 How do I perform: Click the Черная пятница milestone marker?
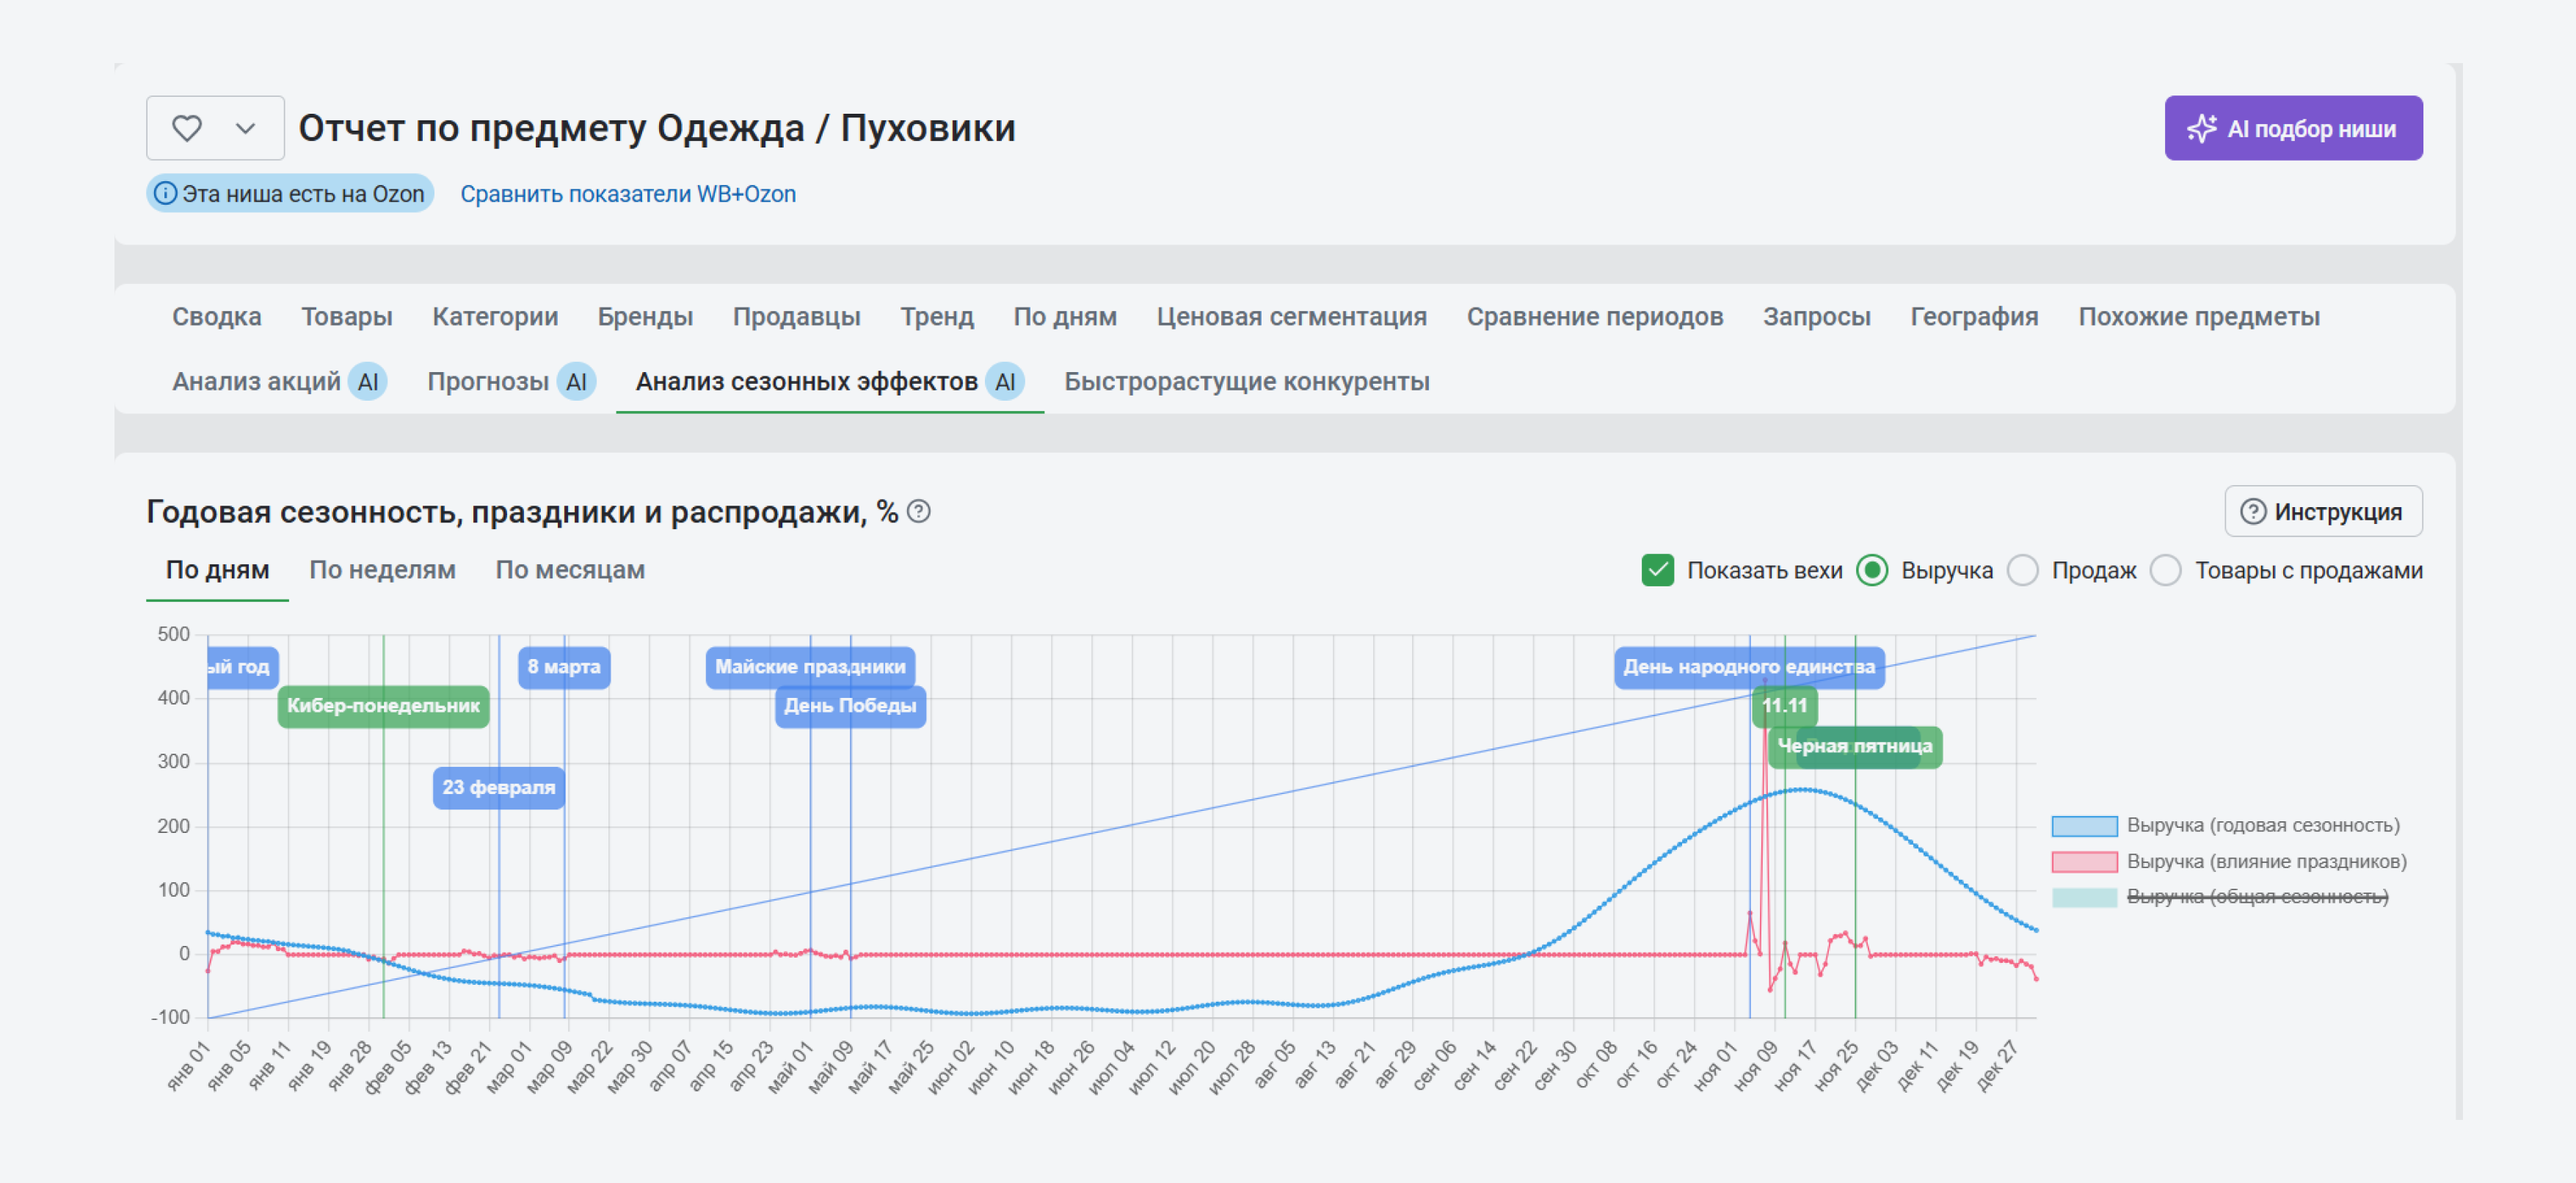coord(1854,747)
